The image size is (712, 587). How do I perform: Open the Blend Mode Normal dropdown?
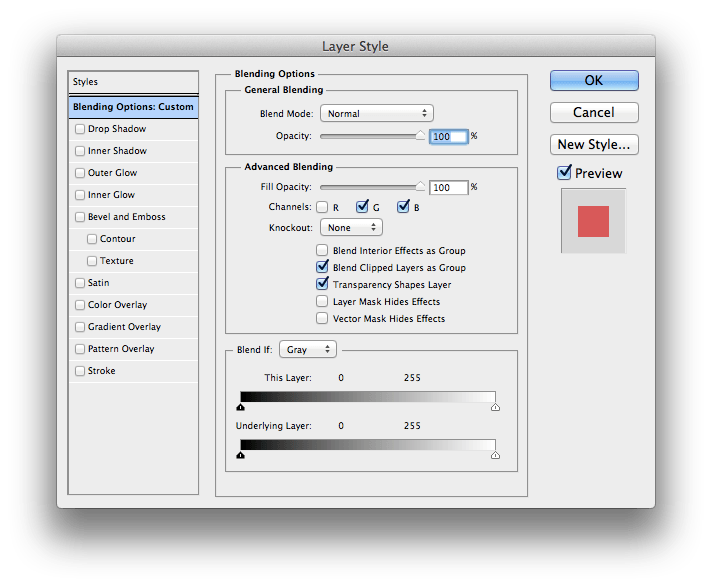[377, 113]
